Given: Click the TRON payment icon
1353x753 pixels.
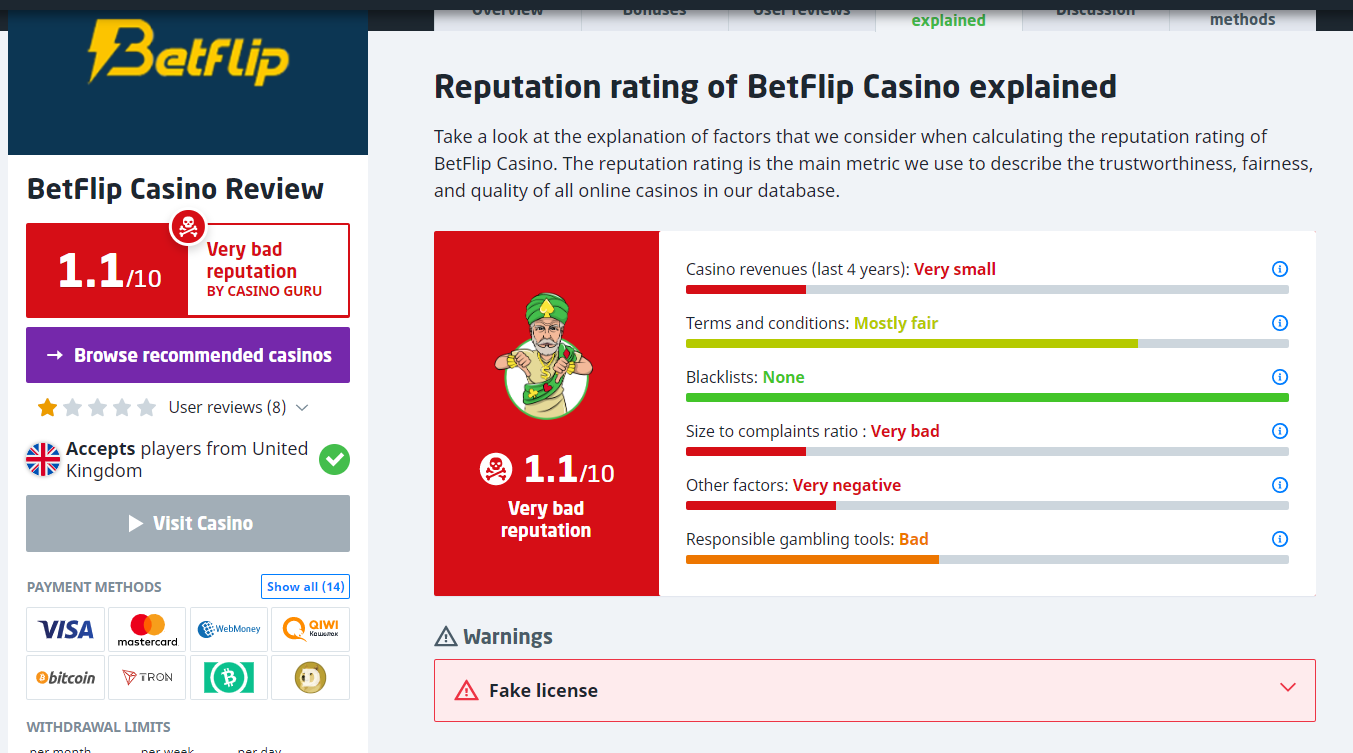Looking at the screenshot, I should point(147,677).
